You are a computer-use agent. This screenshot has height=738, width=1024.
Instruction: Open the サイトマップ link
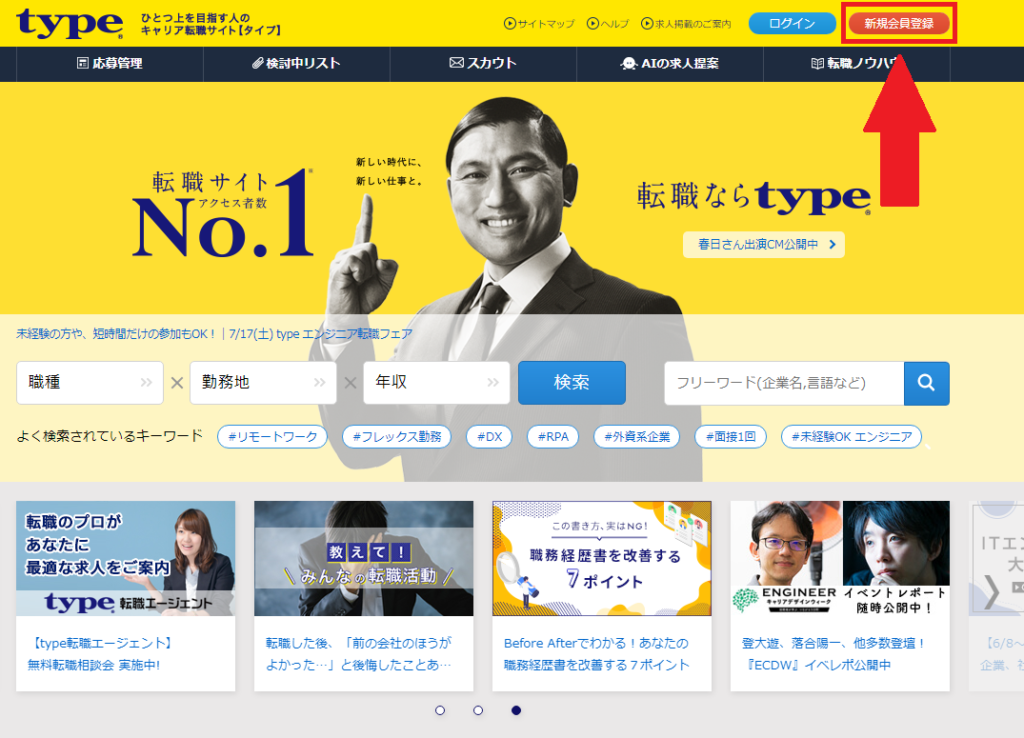(x=539, y=24)
